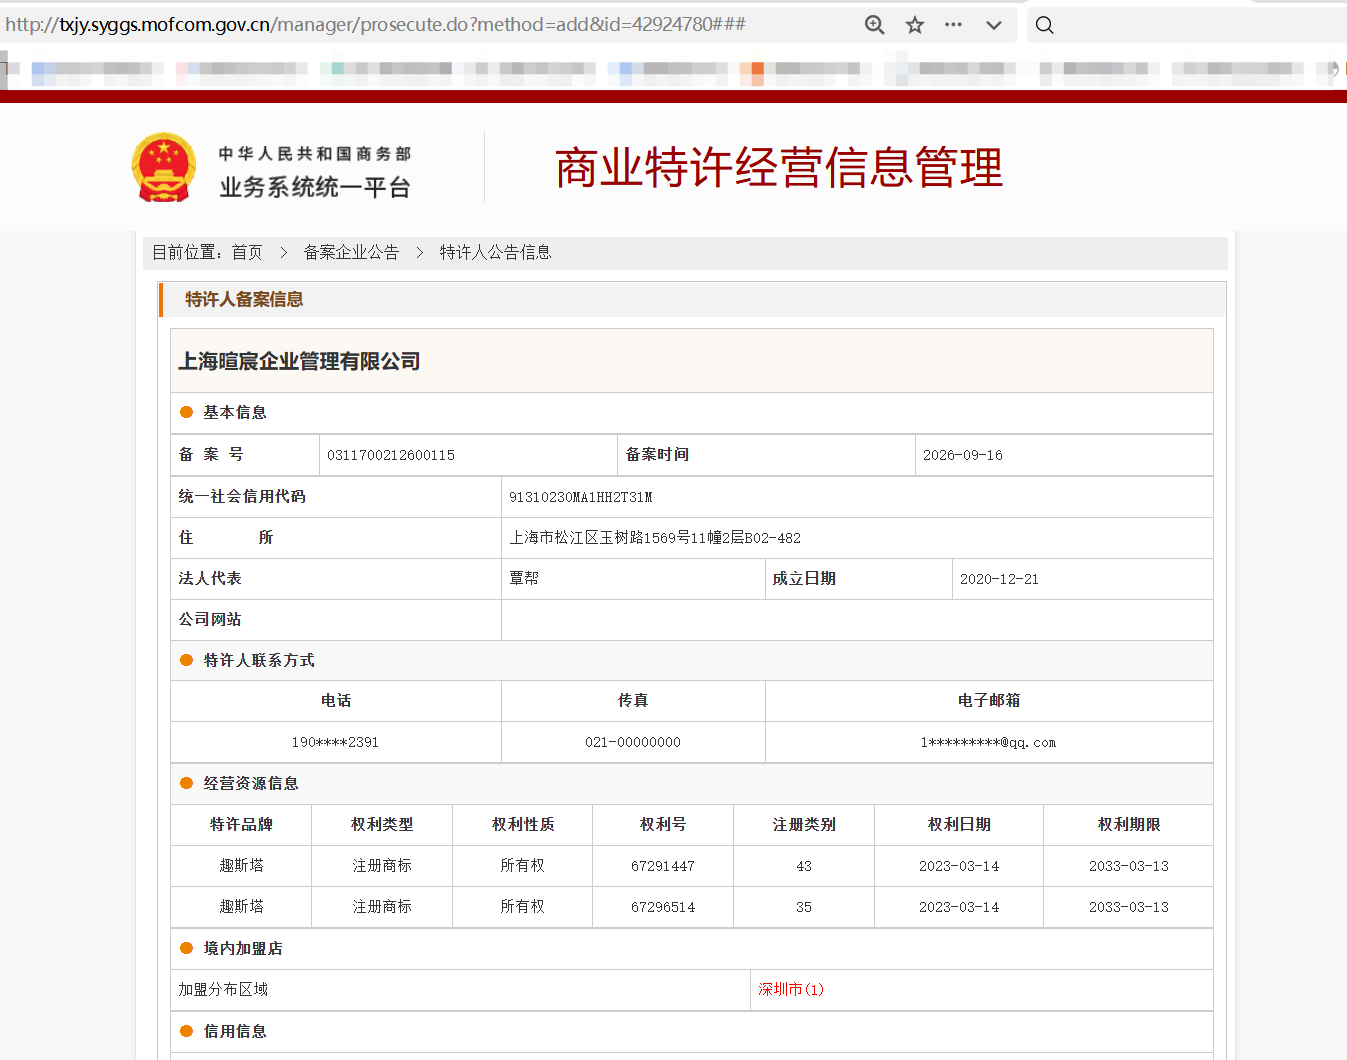Open the 深圳市(1) franchise region link

coord(790,989)
